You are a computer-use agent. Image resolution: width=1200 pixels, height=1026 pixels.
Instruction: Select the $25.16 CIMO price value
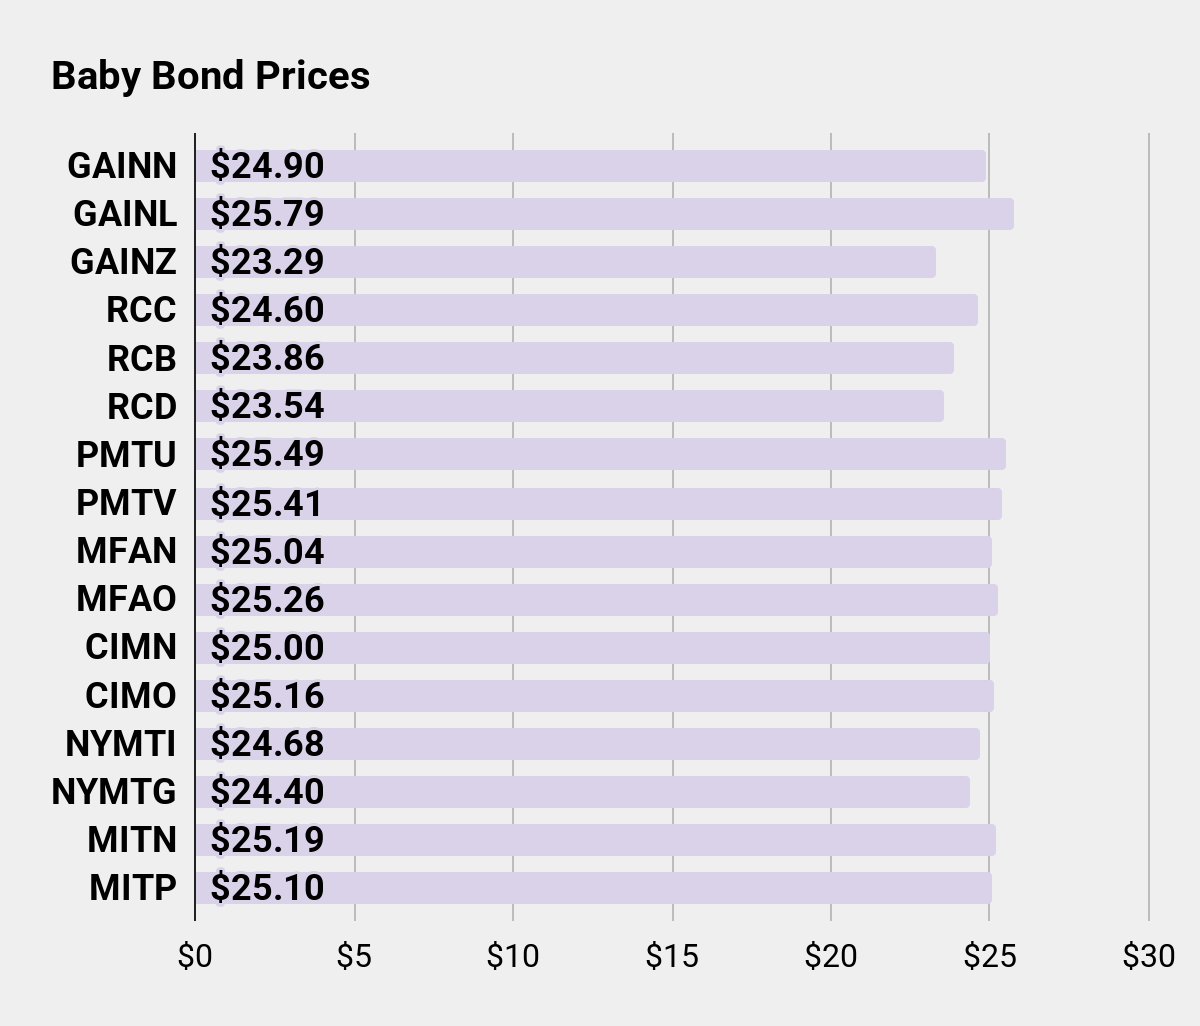tap(267, 696)
